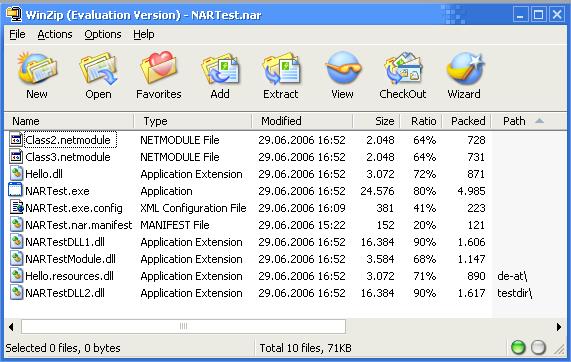Viewport: 571px width, 362px height.
Task: Click 'Total 10 files, 71KB' status text
Action: 306,348
